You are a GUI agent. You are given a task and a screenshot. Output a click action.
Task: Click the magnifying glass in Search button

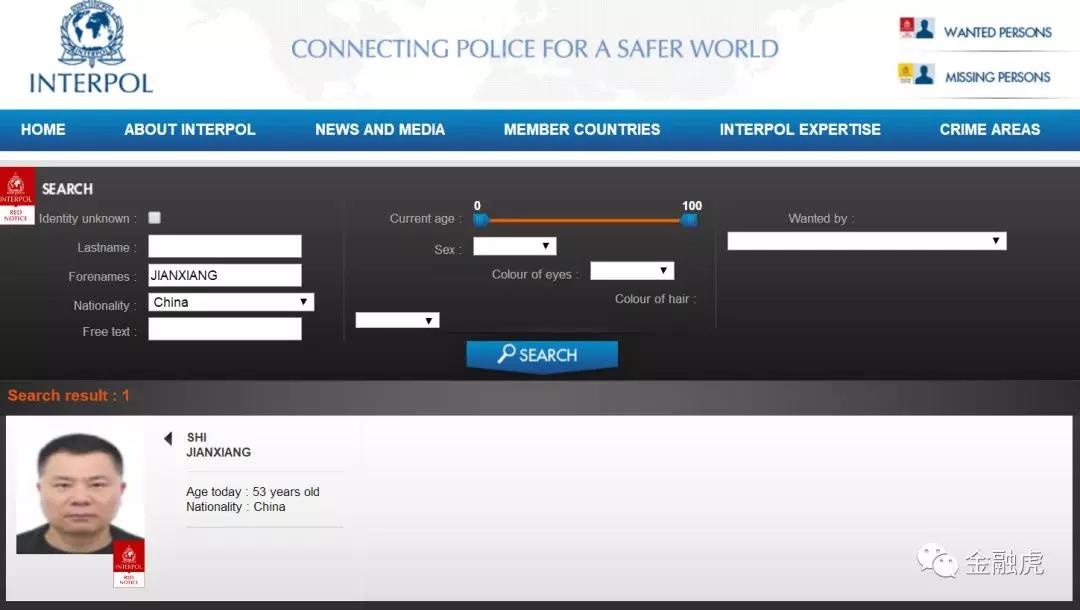[x=507, y=354]
